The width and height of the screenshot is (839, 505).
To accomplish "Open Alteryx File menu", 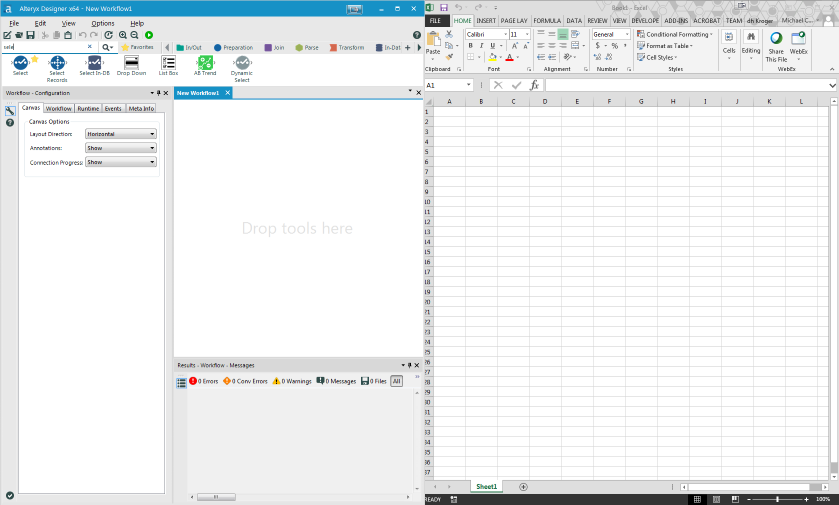I will (x=14, y=23).
